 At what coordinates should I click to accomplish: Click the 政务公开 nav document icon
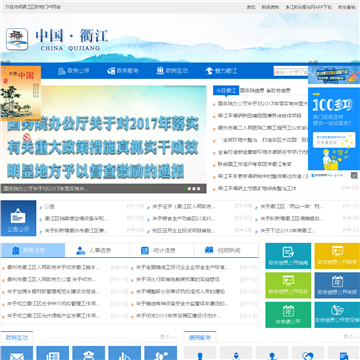coord(62,71)
